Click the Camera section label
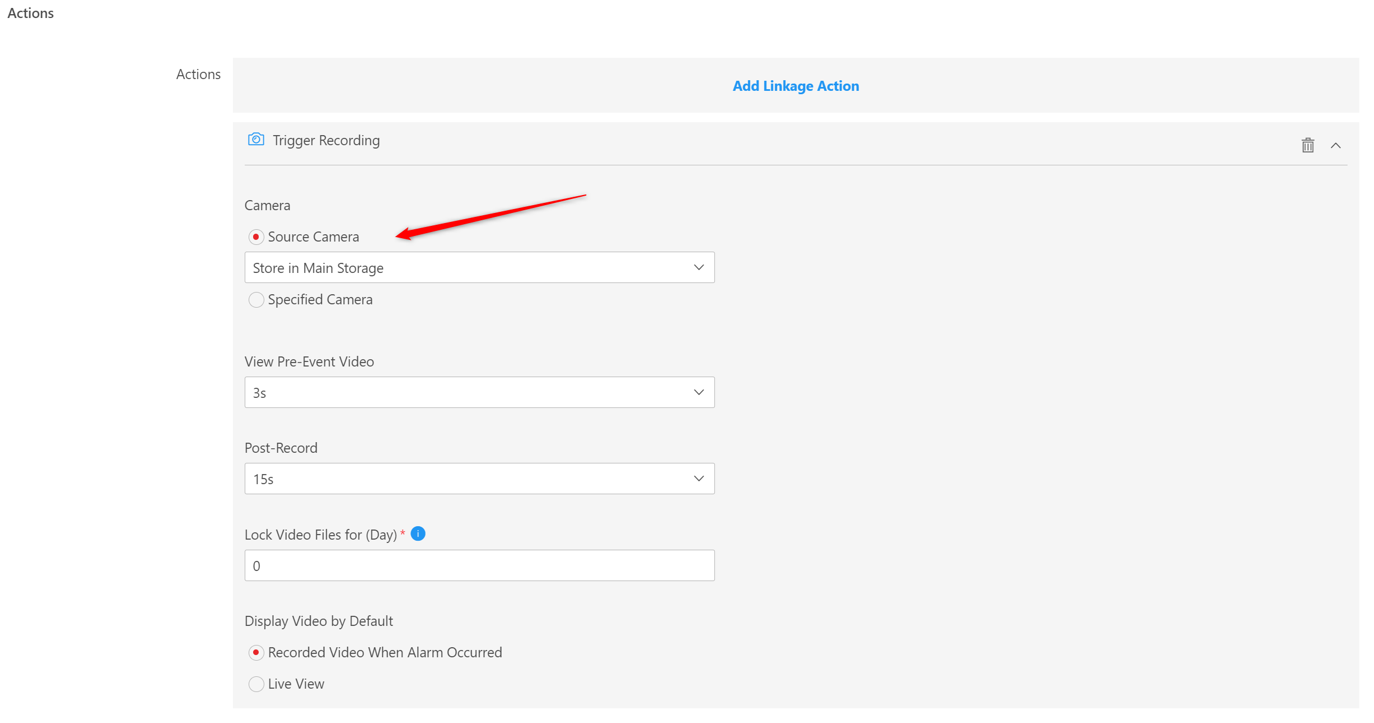 pyautogui.click(x=267, y=205)
